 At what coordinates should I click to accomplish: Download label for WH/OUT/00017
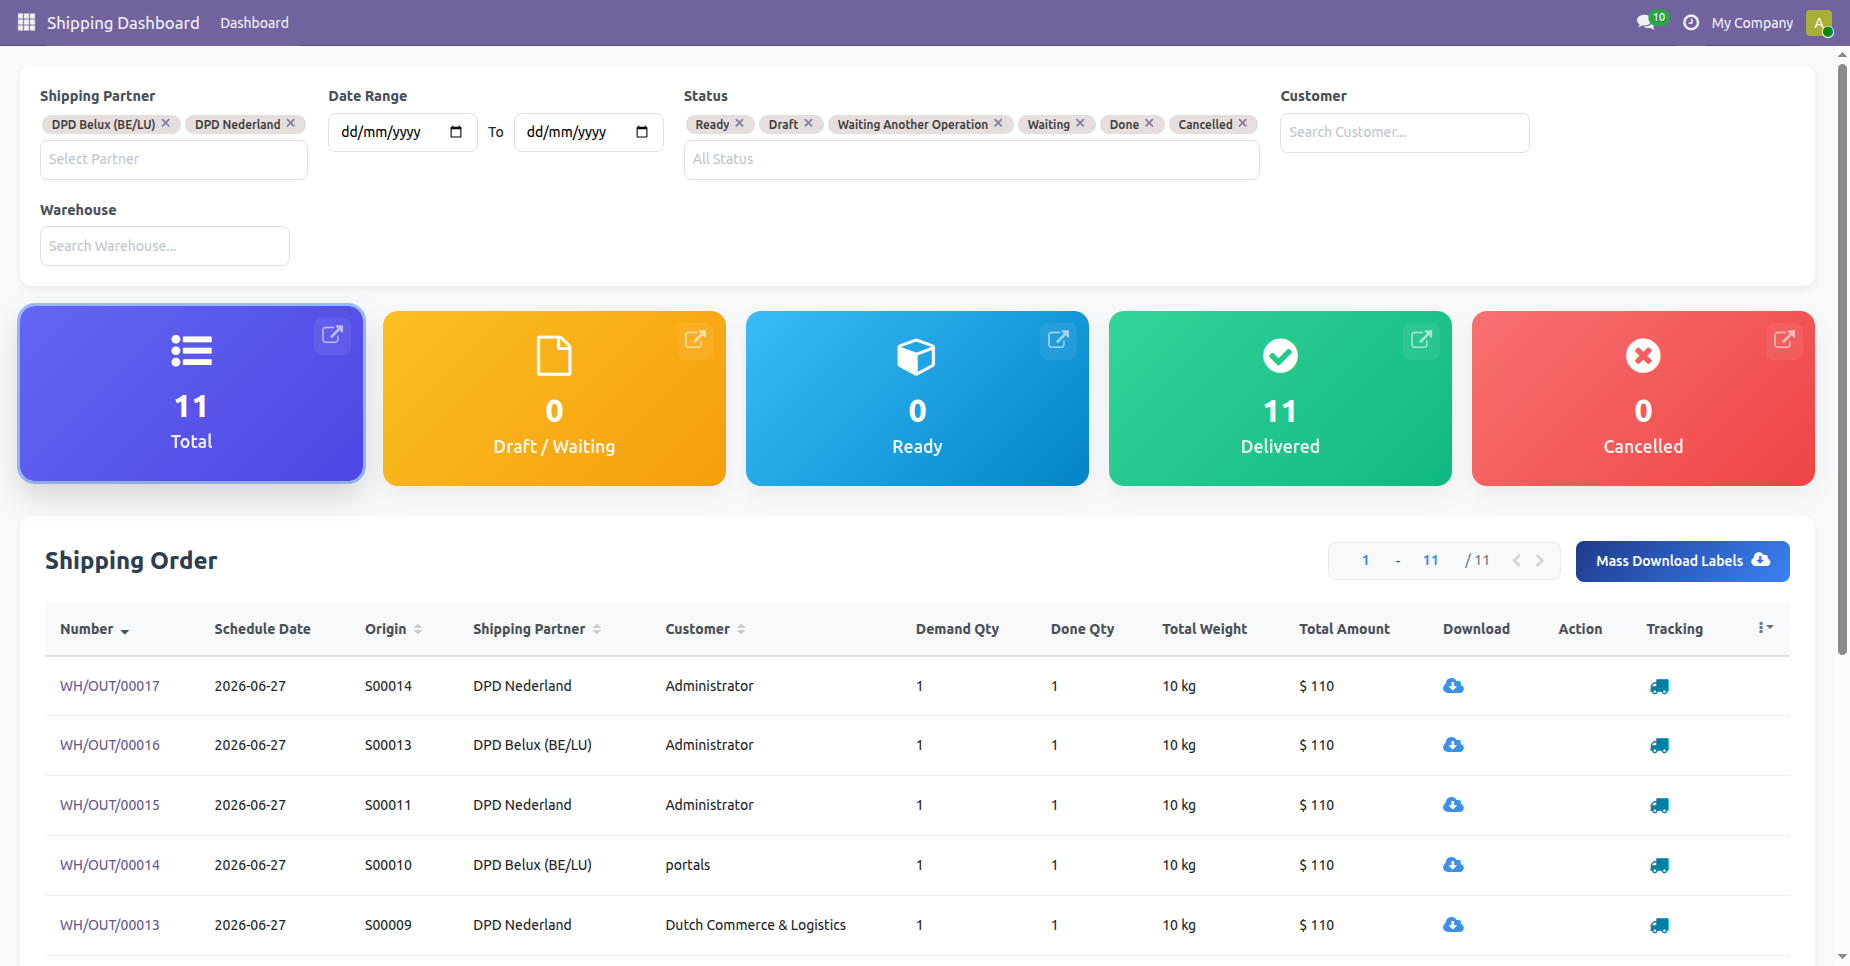[x=1453, y=686]
